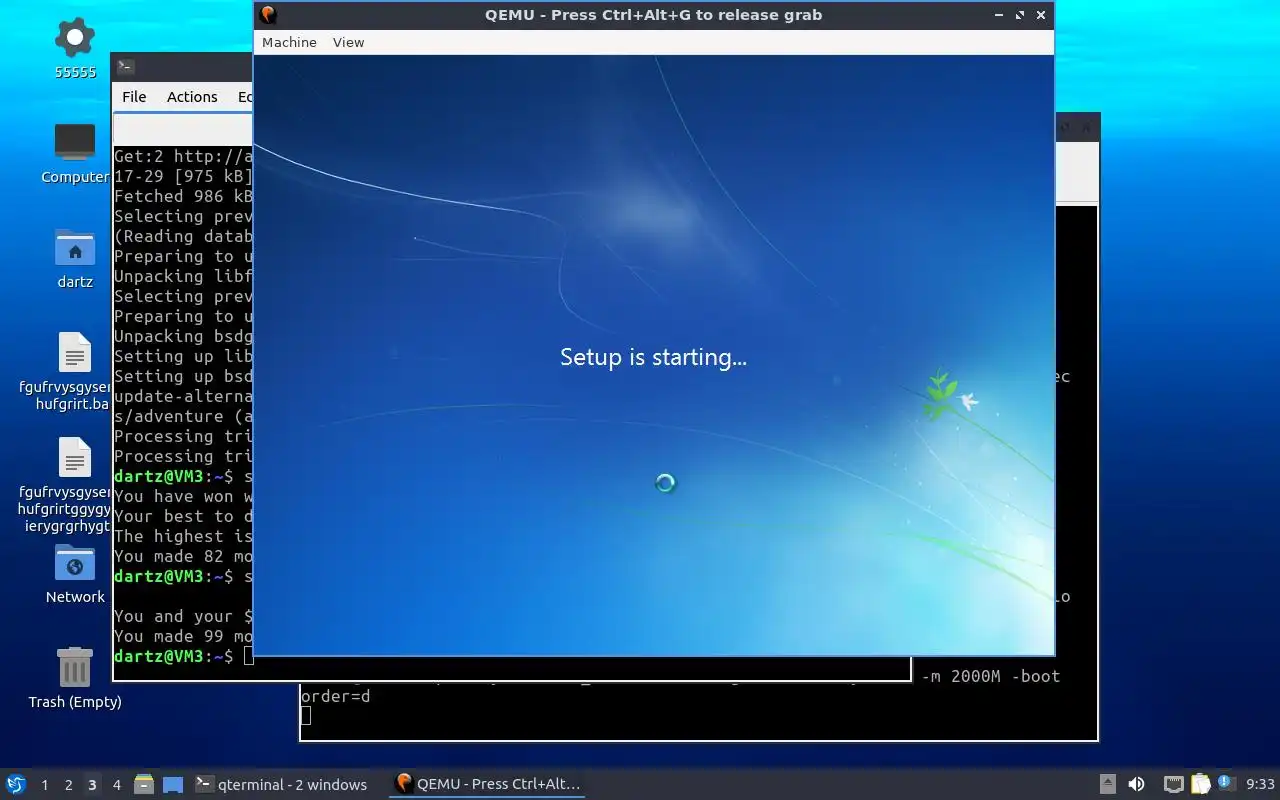Maximize the QEMU window
Viewport: 1280px width, 800px height.
click(x=1020, y=15)
